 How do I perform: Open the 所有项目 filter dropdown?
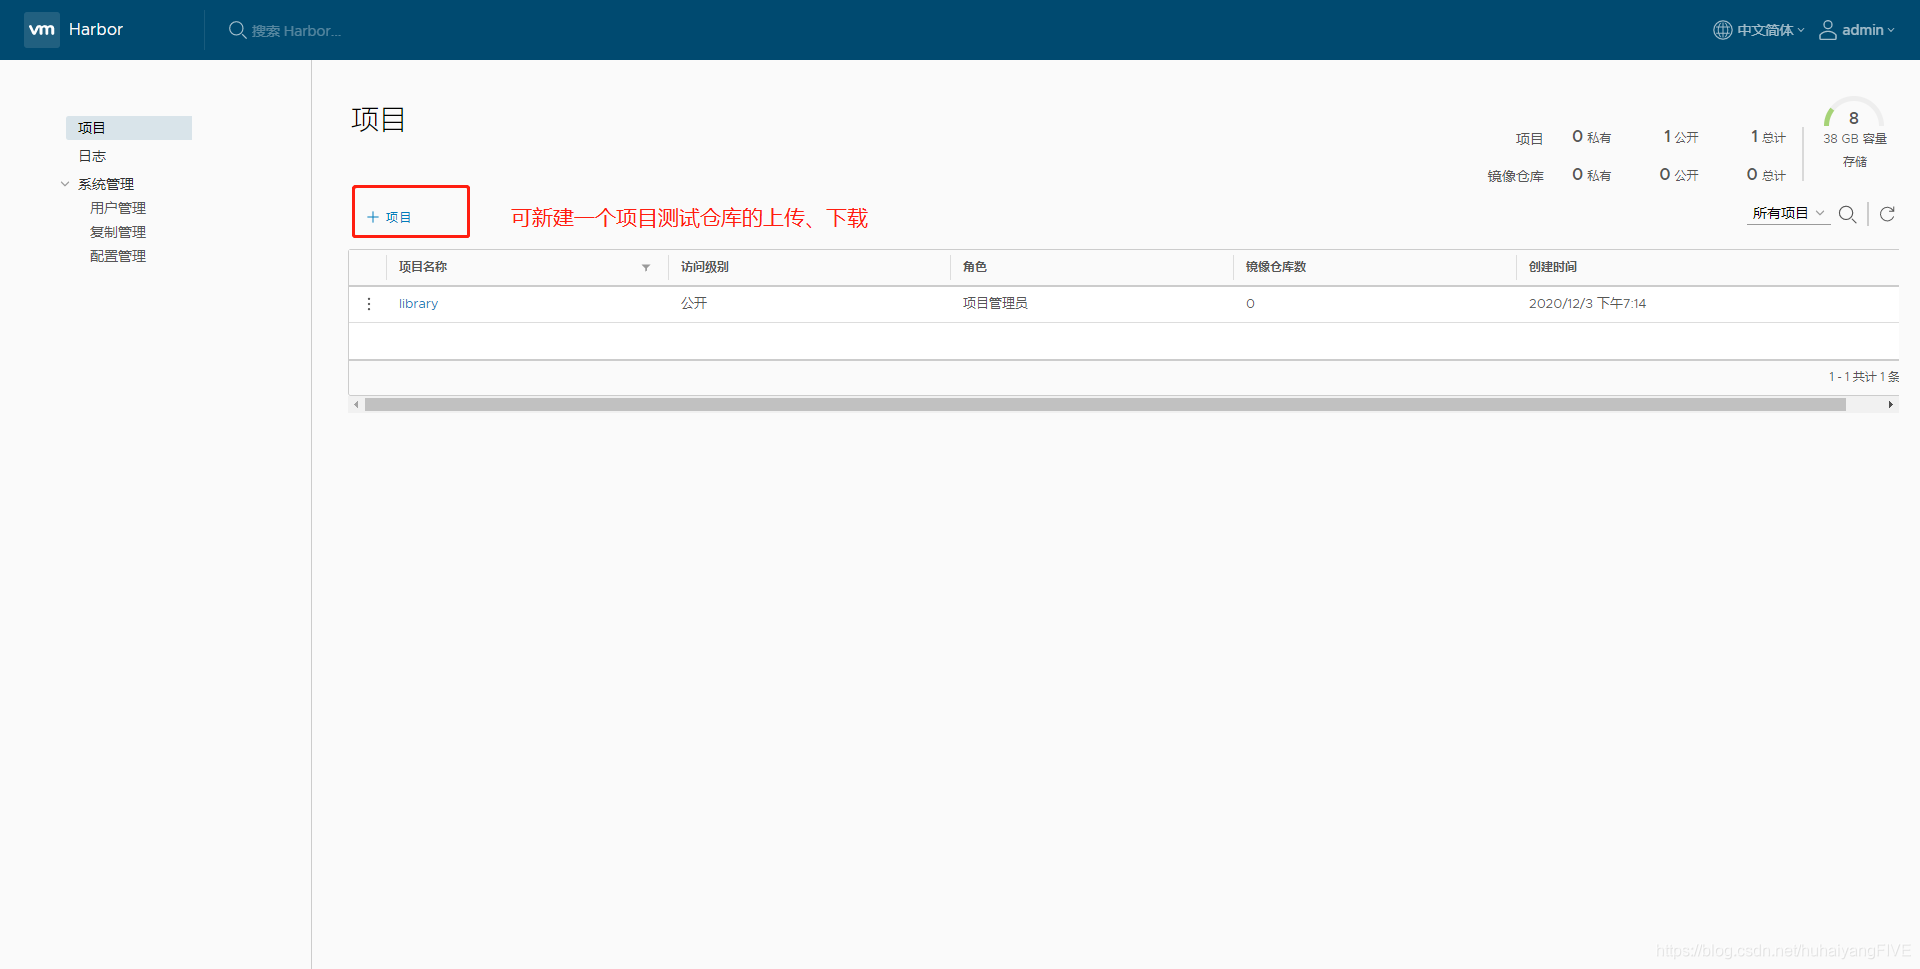tap(1788, 213)
